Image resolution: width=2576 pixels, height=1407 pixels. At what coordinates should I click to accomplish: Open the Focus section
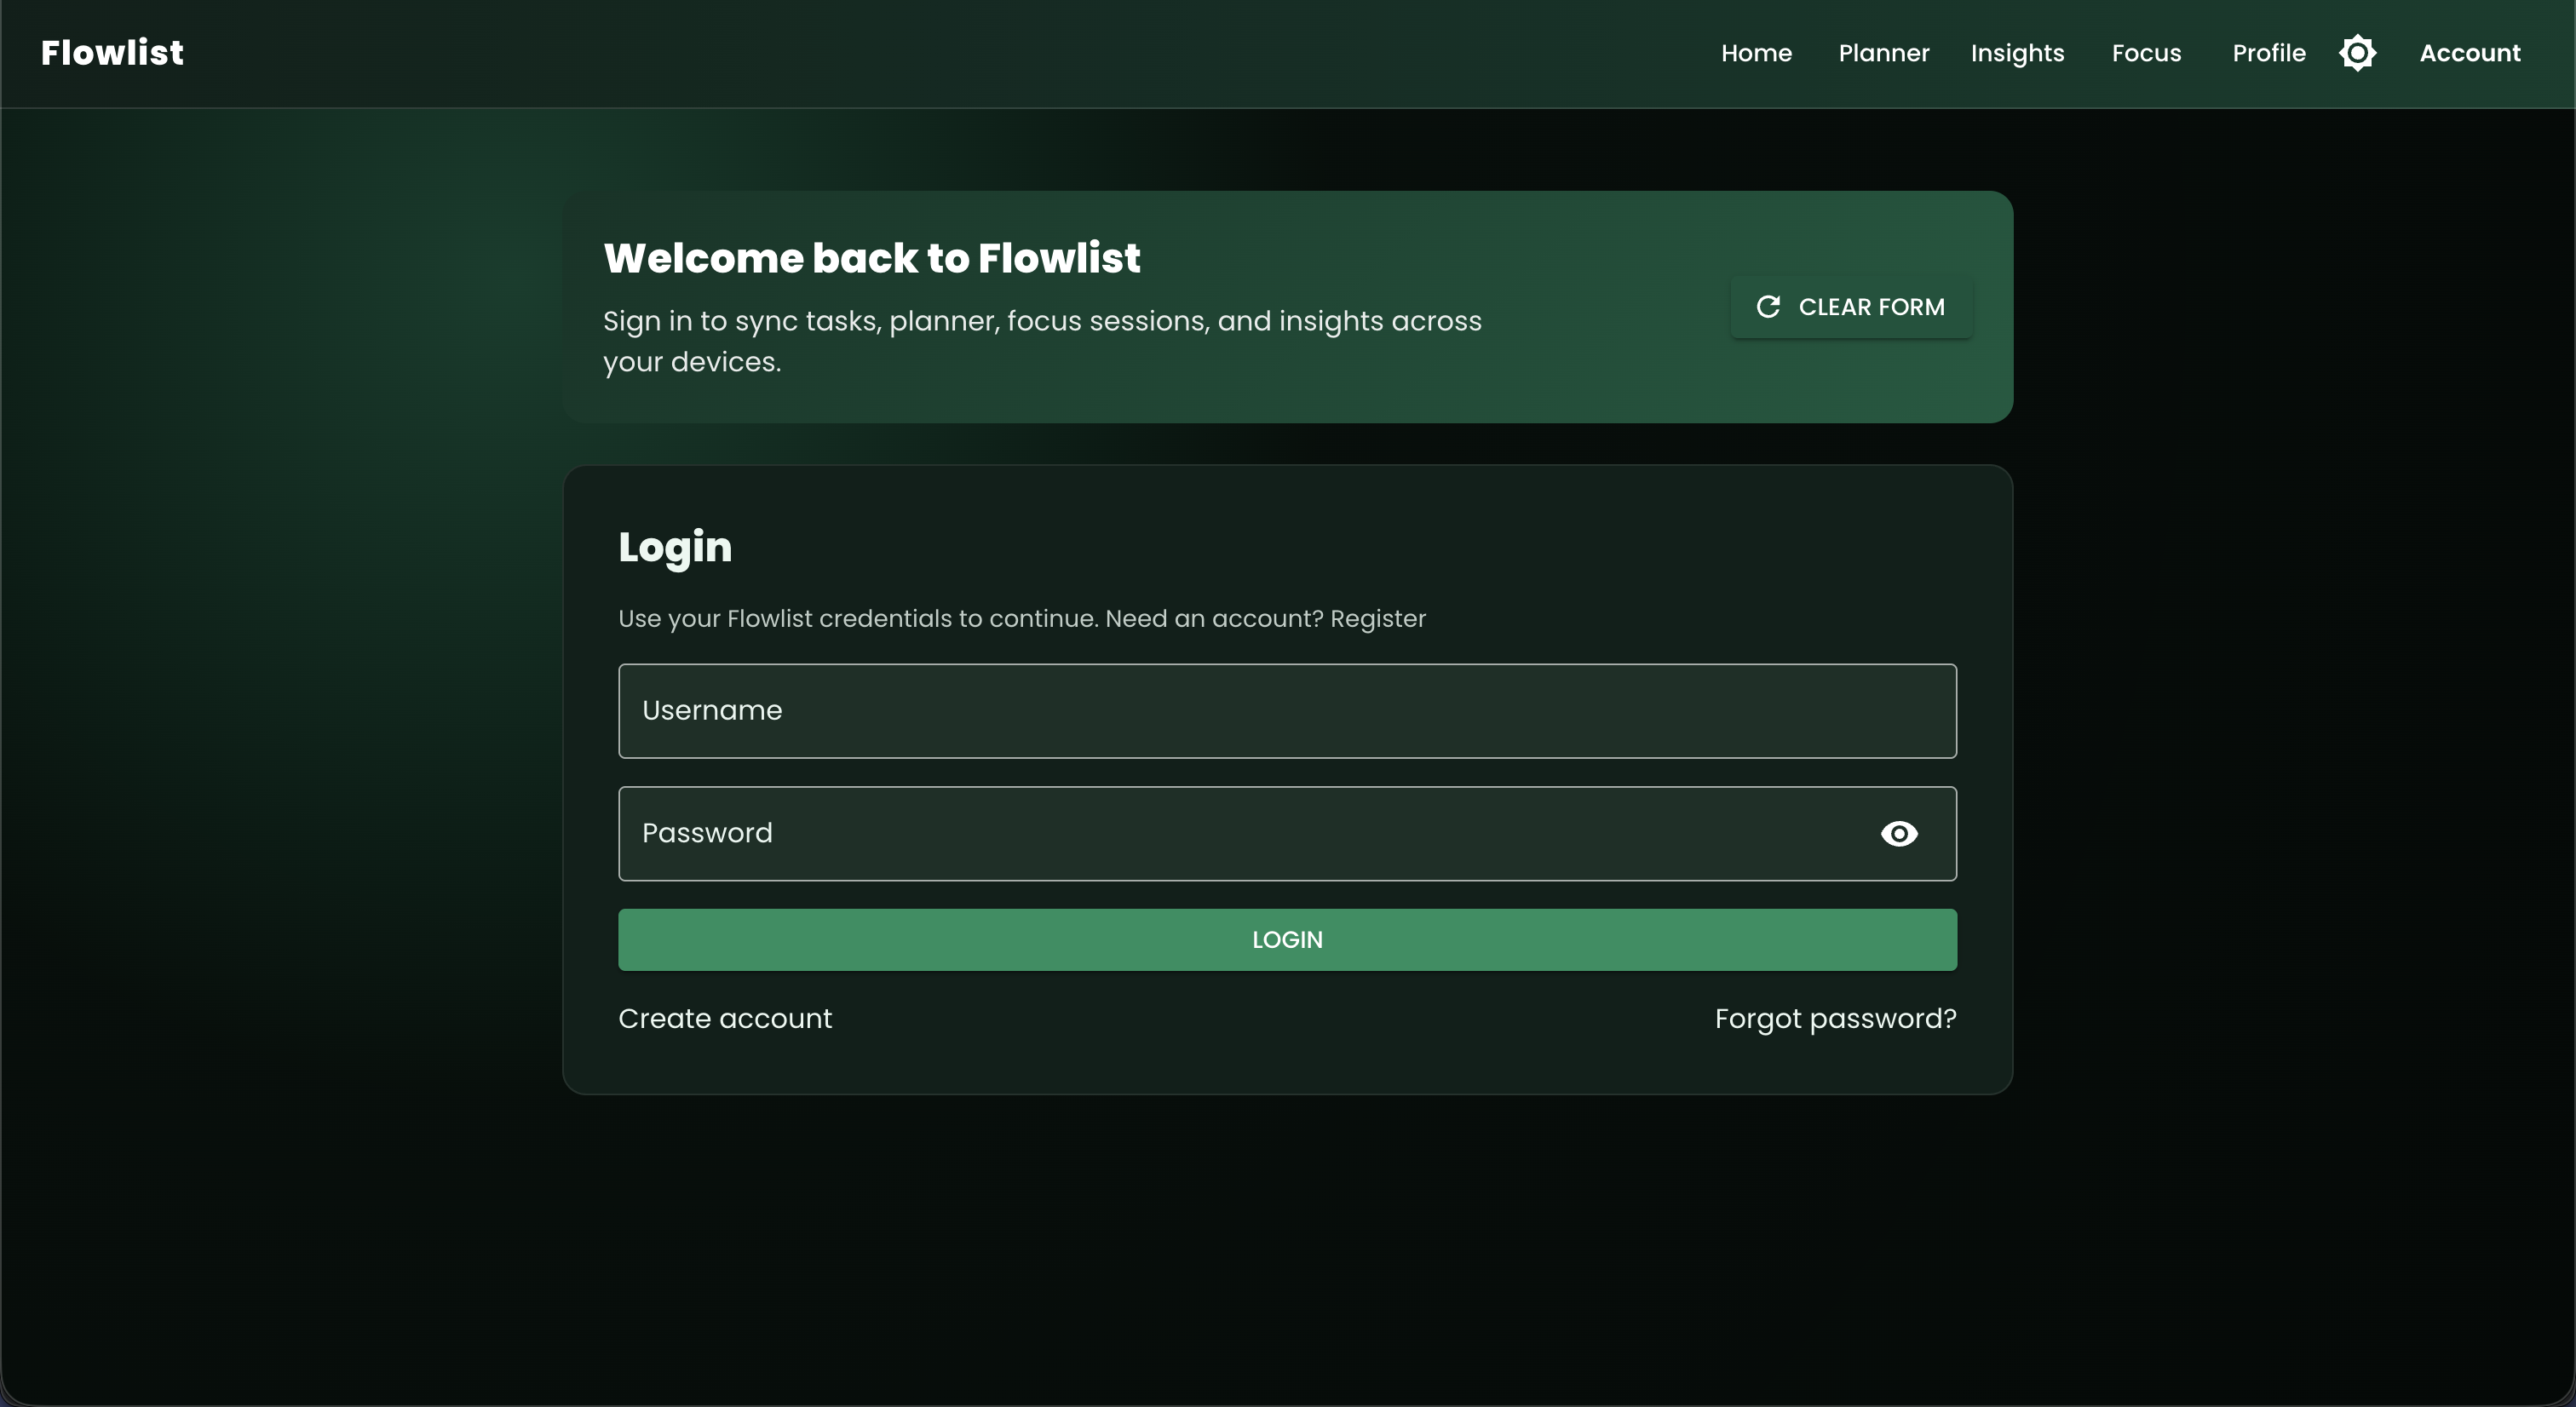coord(2146,53)
